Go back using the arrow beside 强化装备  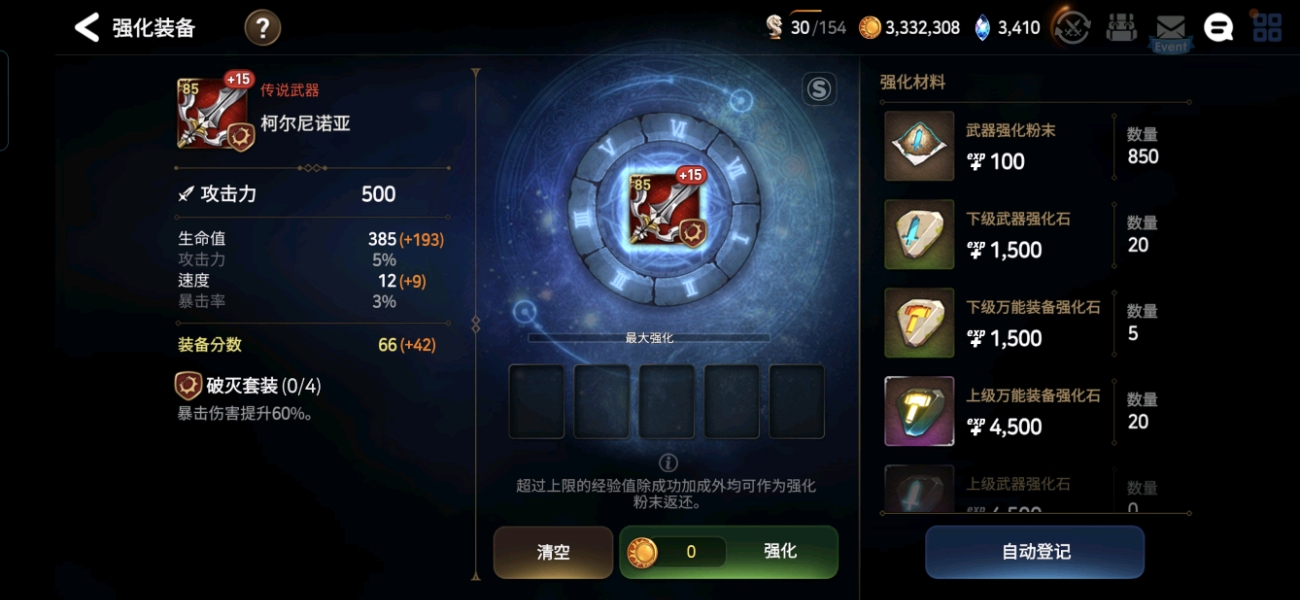coord(88,28)
